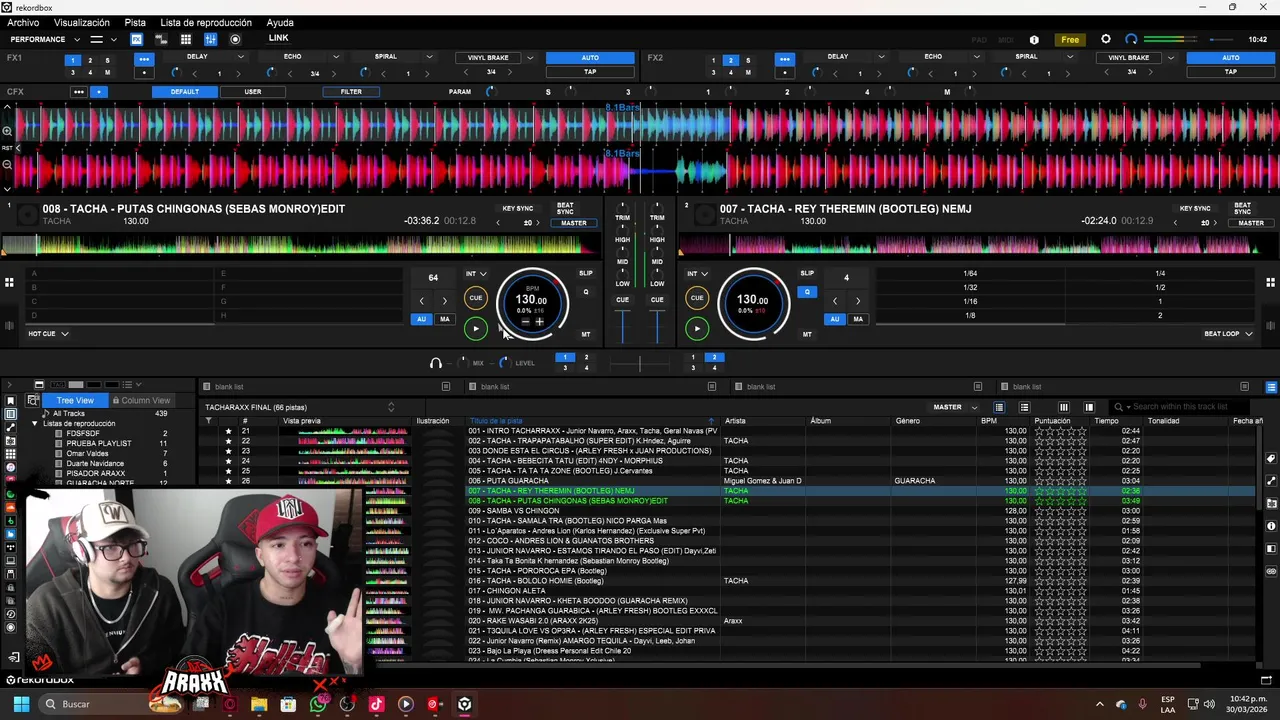Decrease deck 1 BPM with minus button
Viewport: 1280px width, 720px height.
(x=526, y=322)
